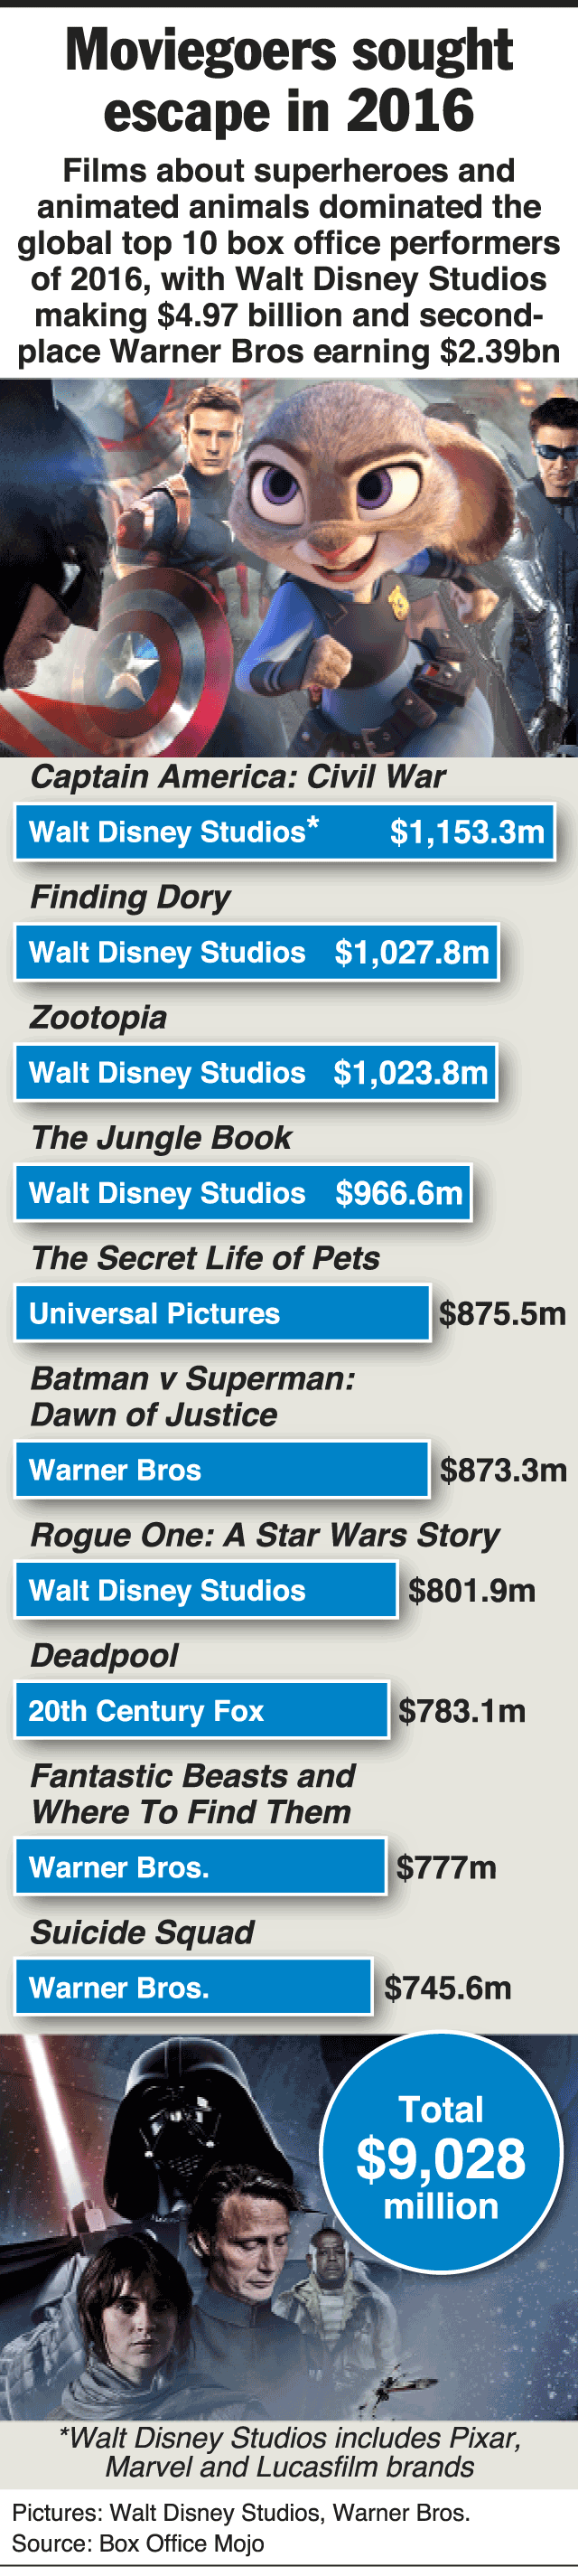The image size is (578, 2576).
Task: Select the Rogue One Walt Disney Studios bar
Action: tap(206, 1590)
